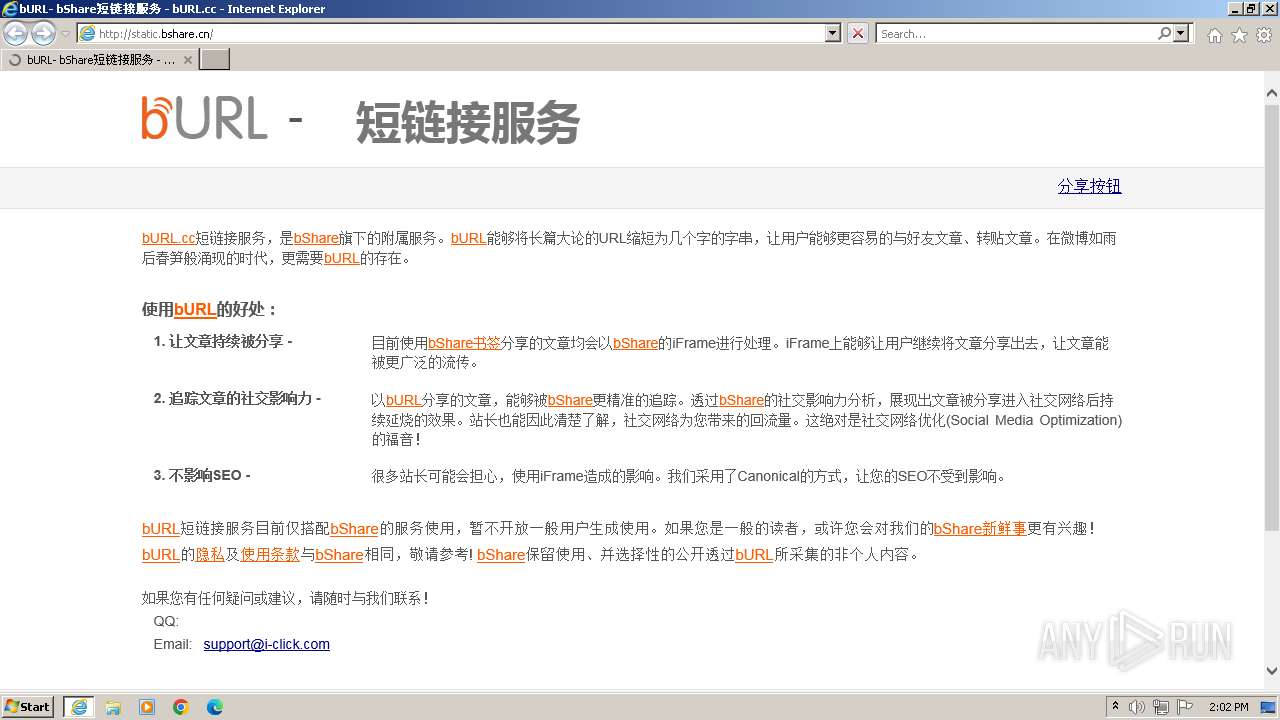Click bURL link before 分享的文章
1280x720 pixels.
(x=403, y=400)
